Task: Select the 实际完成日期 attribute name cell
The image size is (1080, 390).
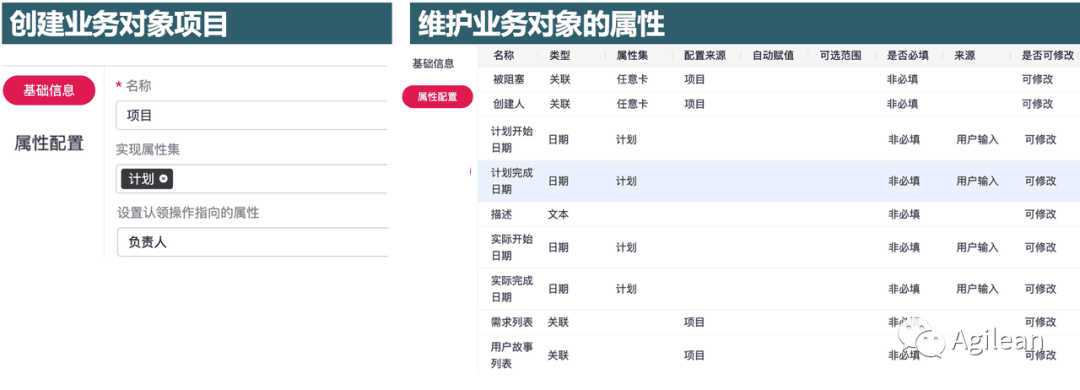Action: 512,289
